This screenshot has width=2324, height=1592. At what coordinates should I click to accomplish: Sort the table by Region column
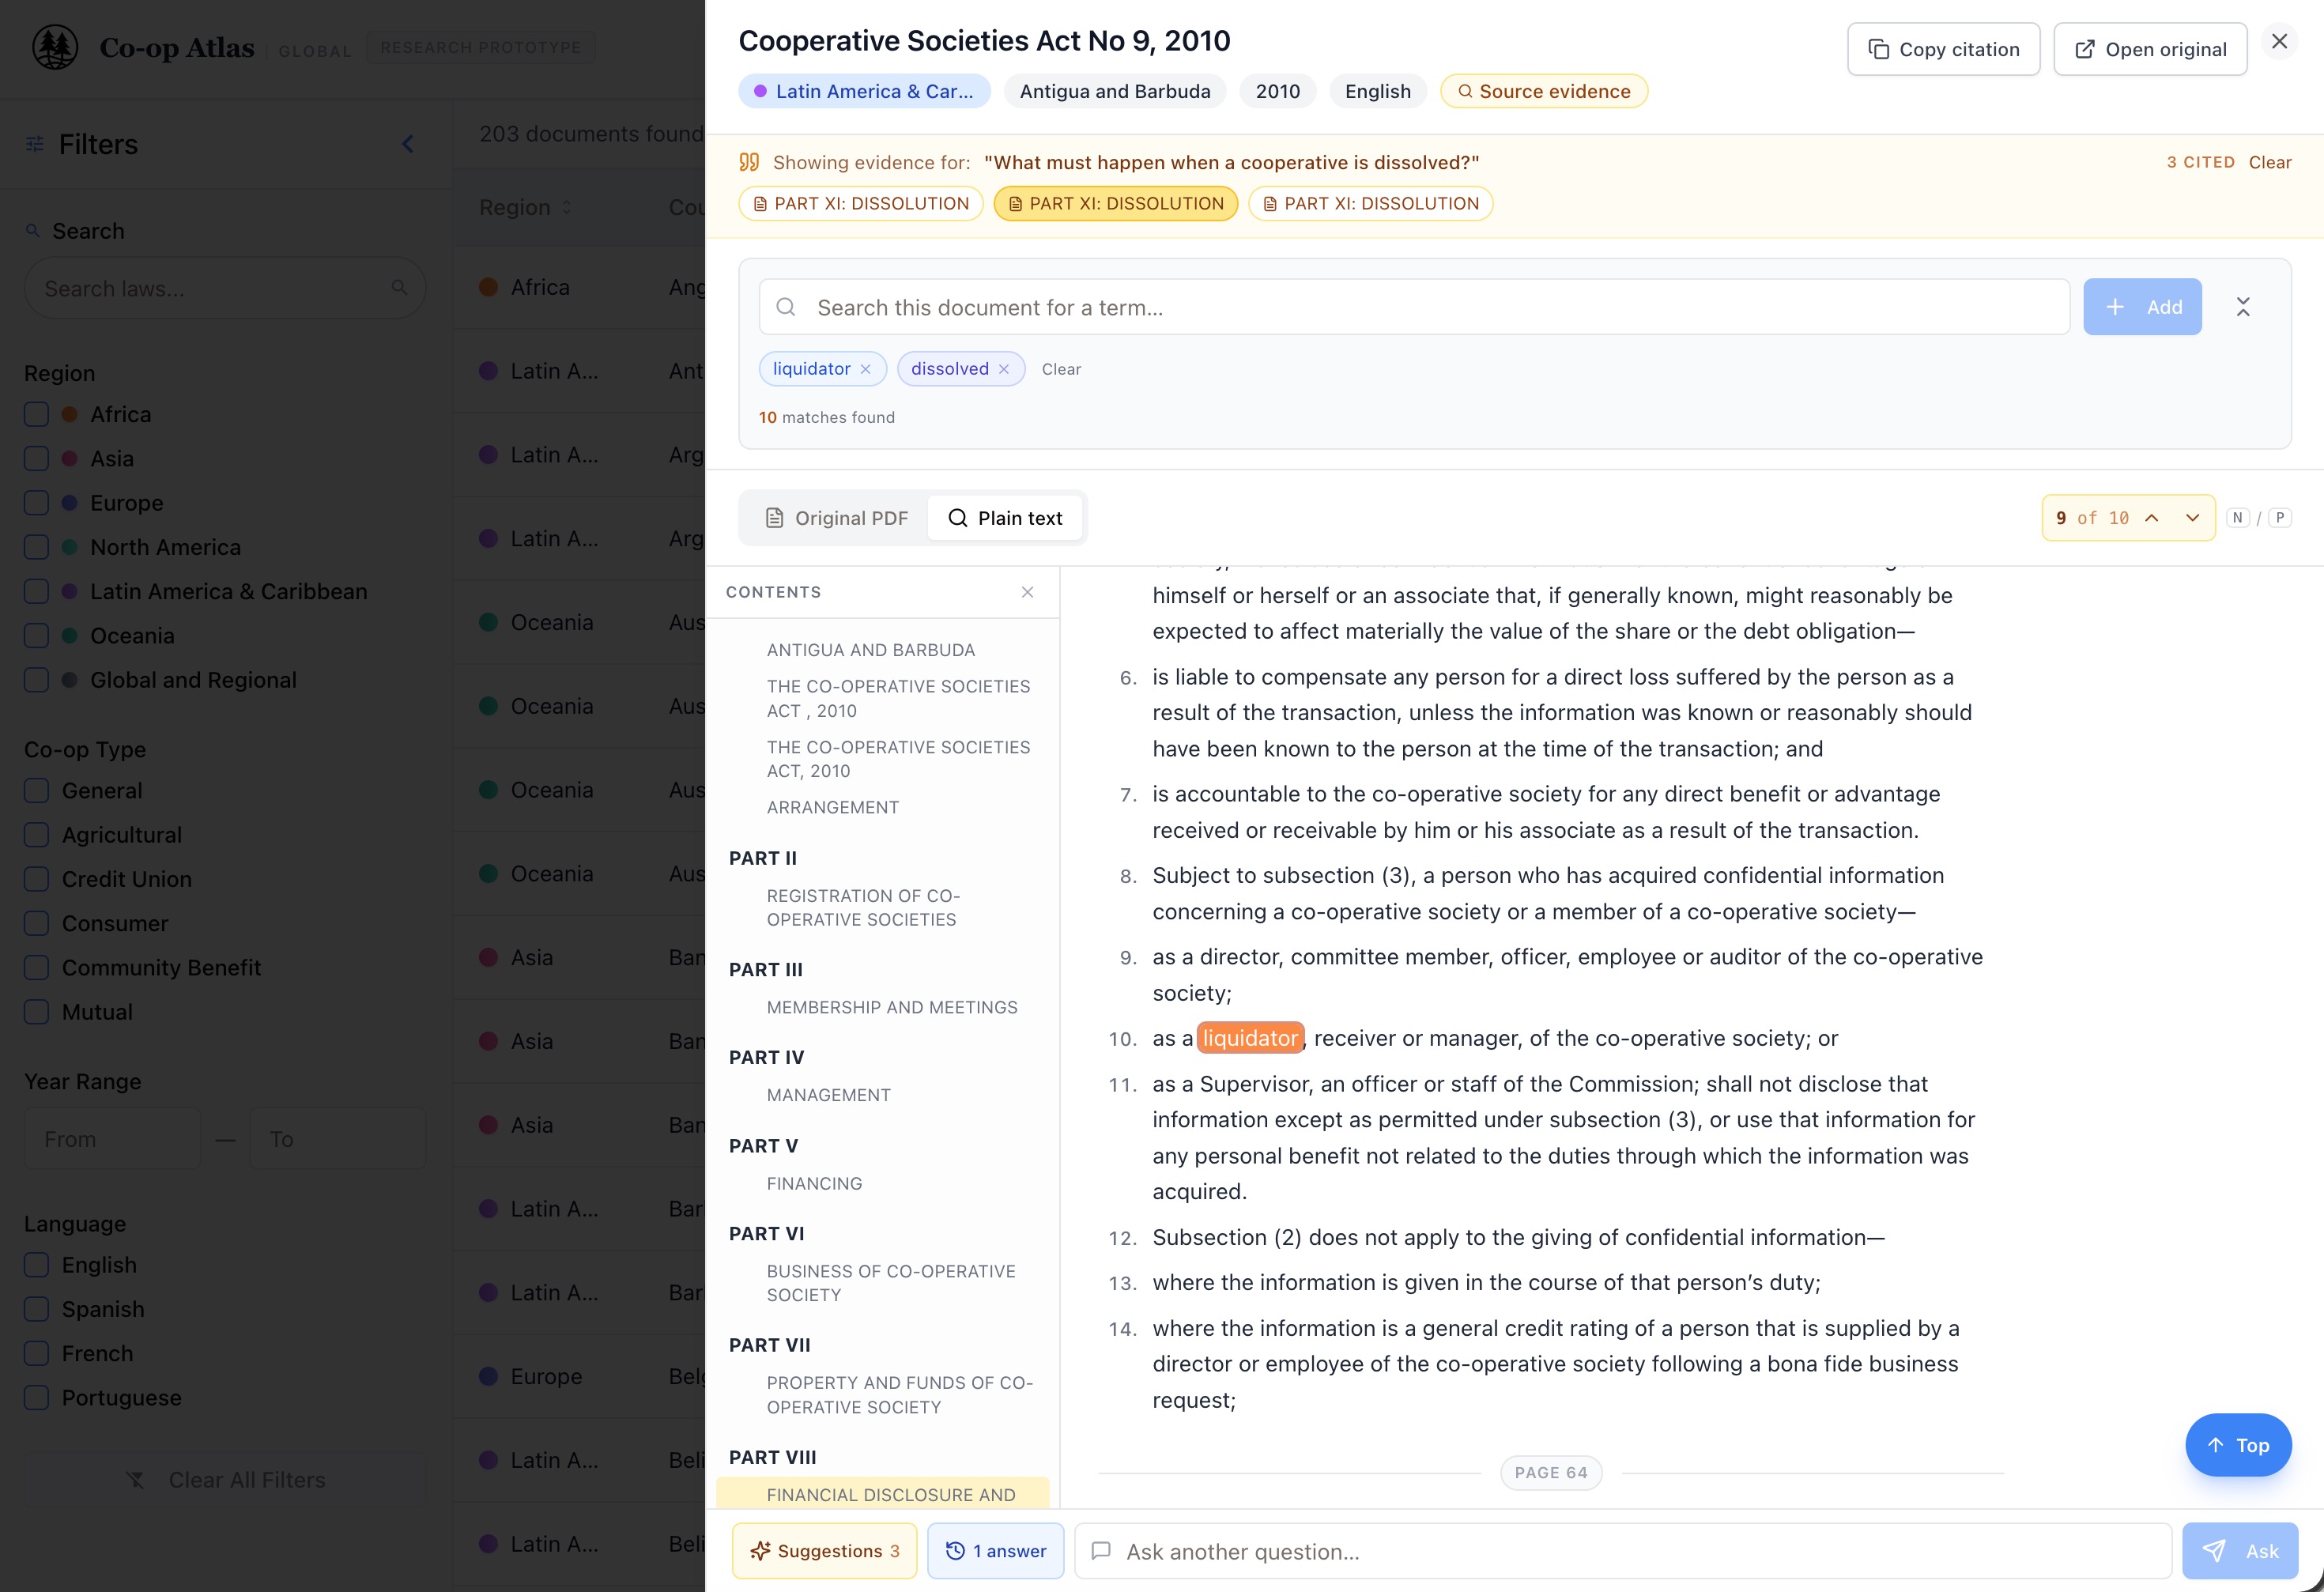[525, 207]
